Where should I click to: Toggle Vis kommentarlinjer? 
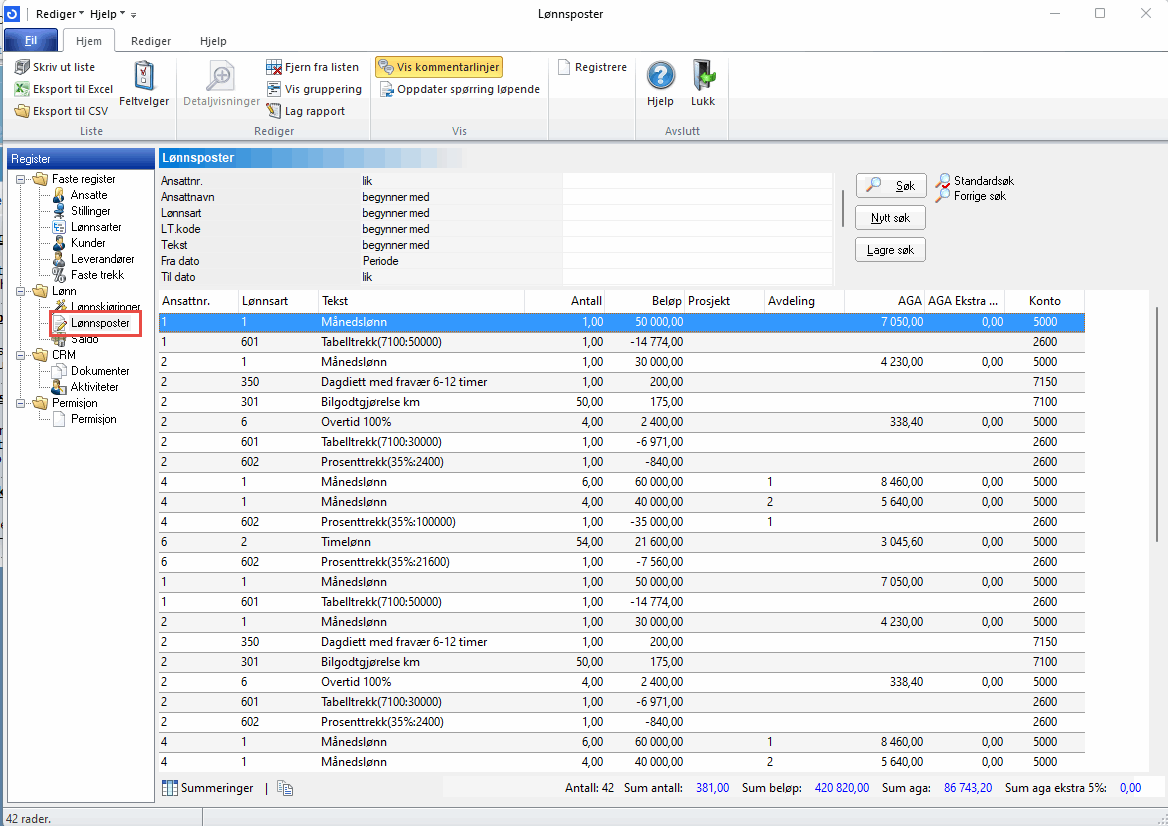coord(438,67)
